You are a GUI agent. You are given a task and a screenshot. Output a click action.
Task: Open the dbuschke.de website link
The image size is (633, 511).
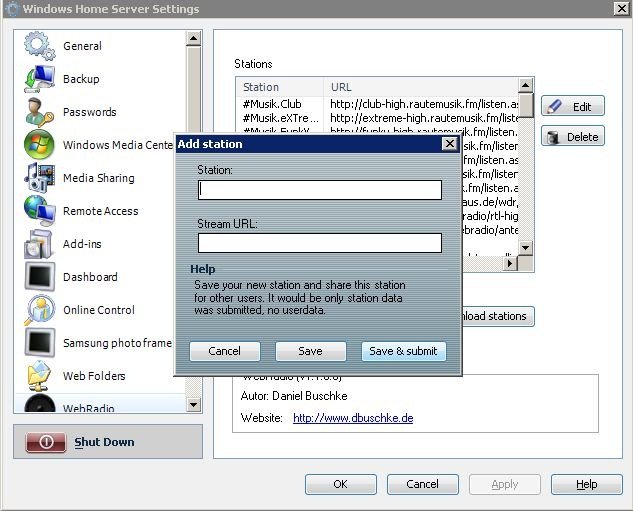[x=353, y=418]
